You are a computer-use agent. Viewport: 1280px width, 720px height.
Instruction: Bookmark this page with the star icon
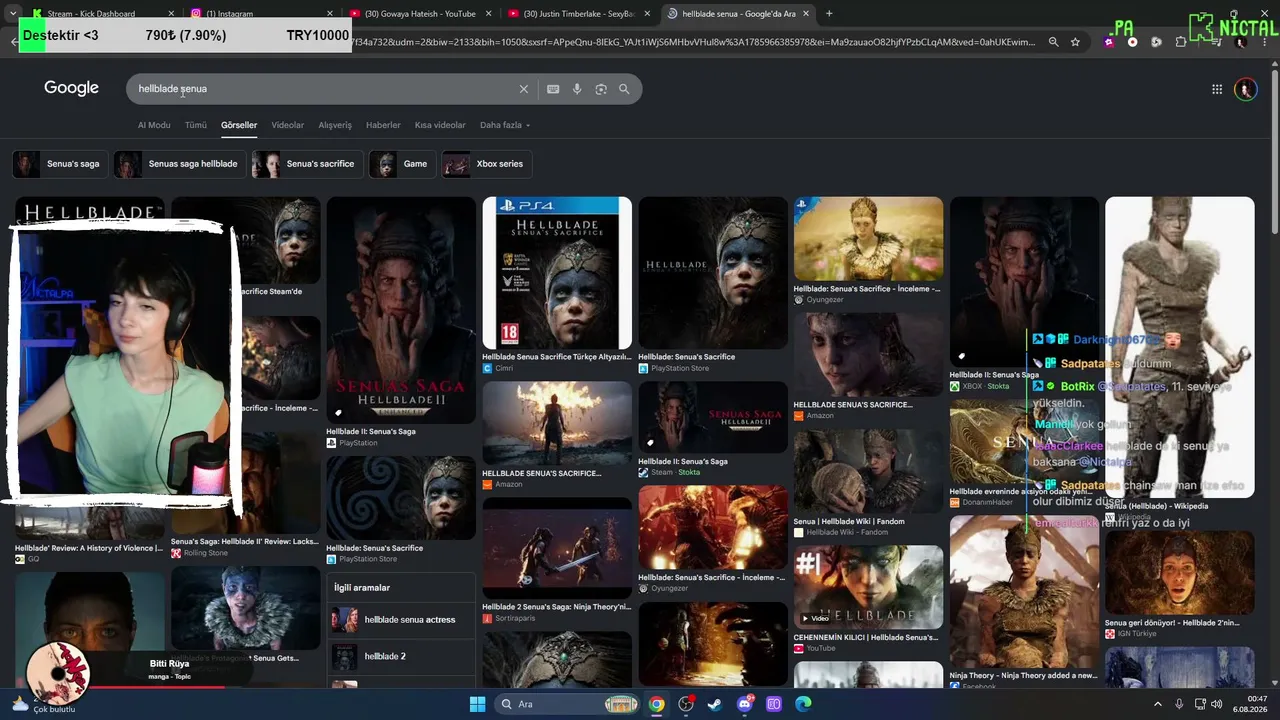coord(1075,42)
